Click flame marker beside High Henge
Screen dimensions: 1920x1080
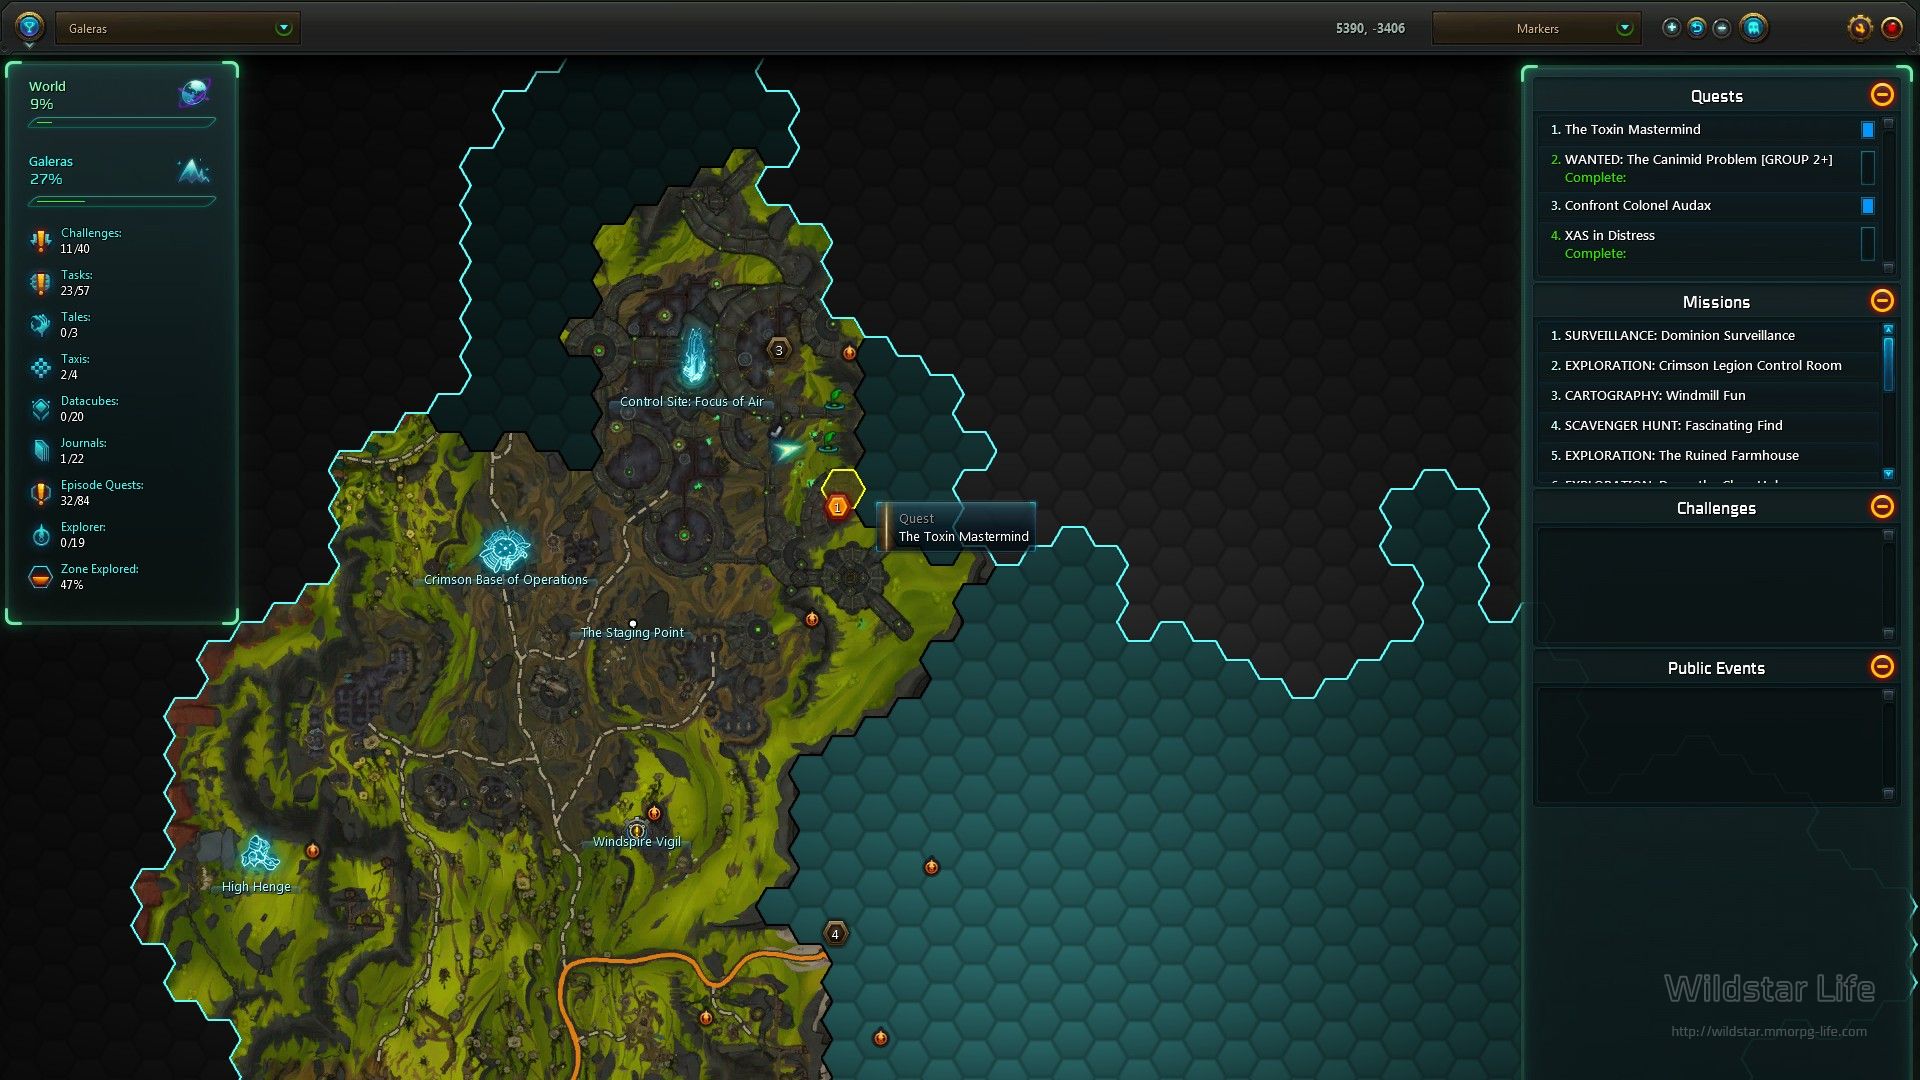(x=312, y=851)
